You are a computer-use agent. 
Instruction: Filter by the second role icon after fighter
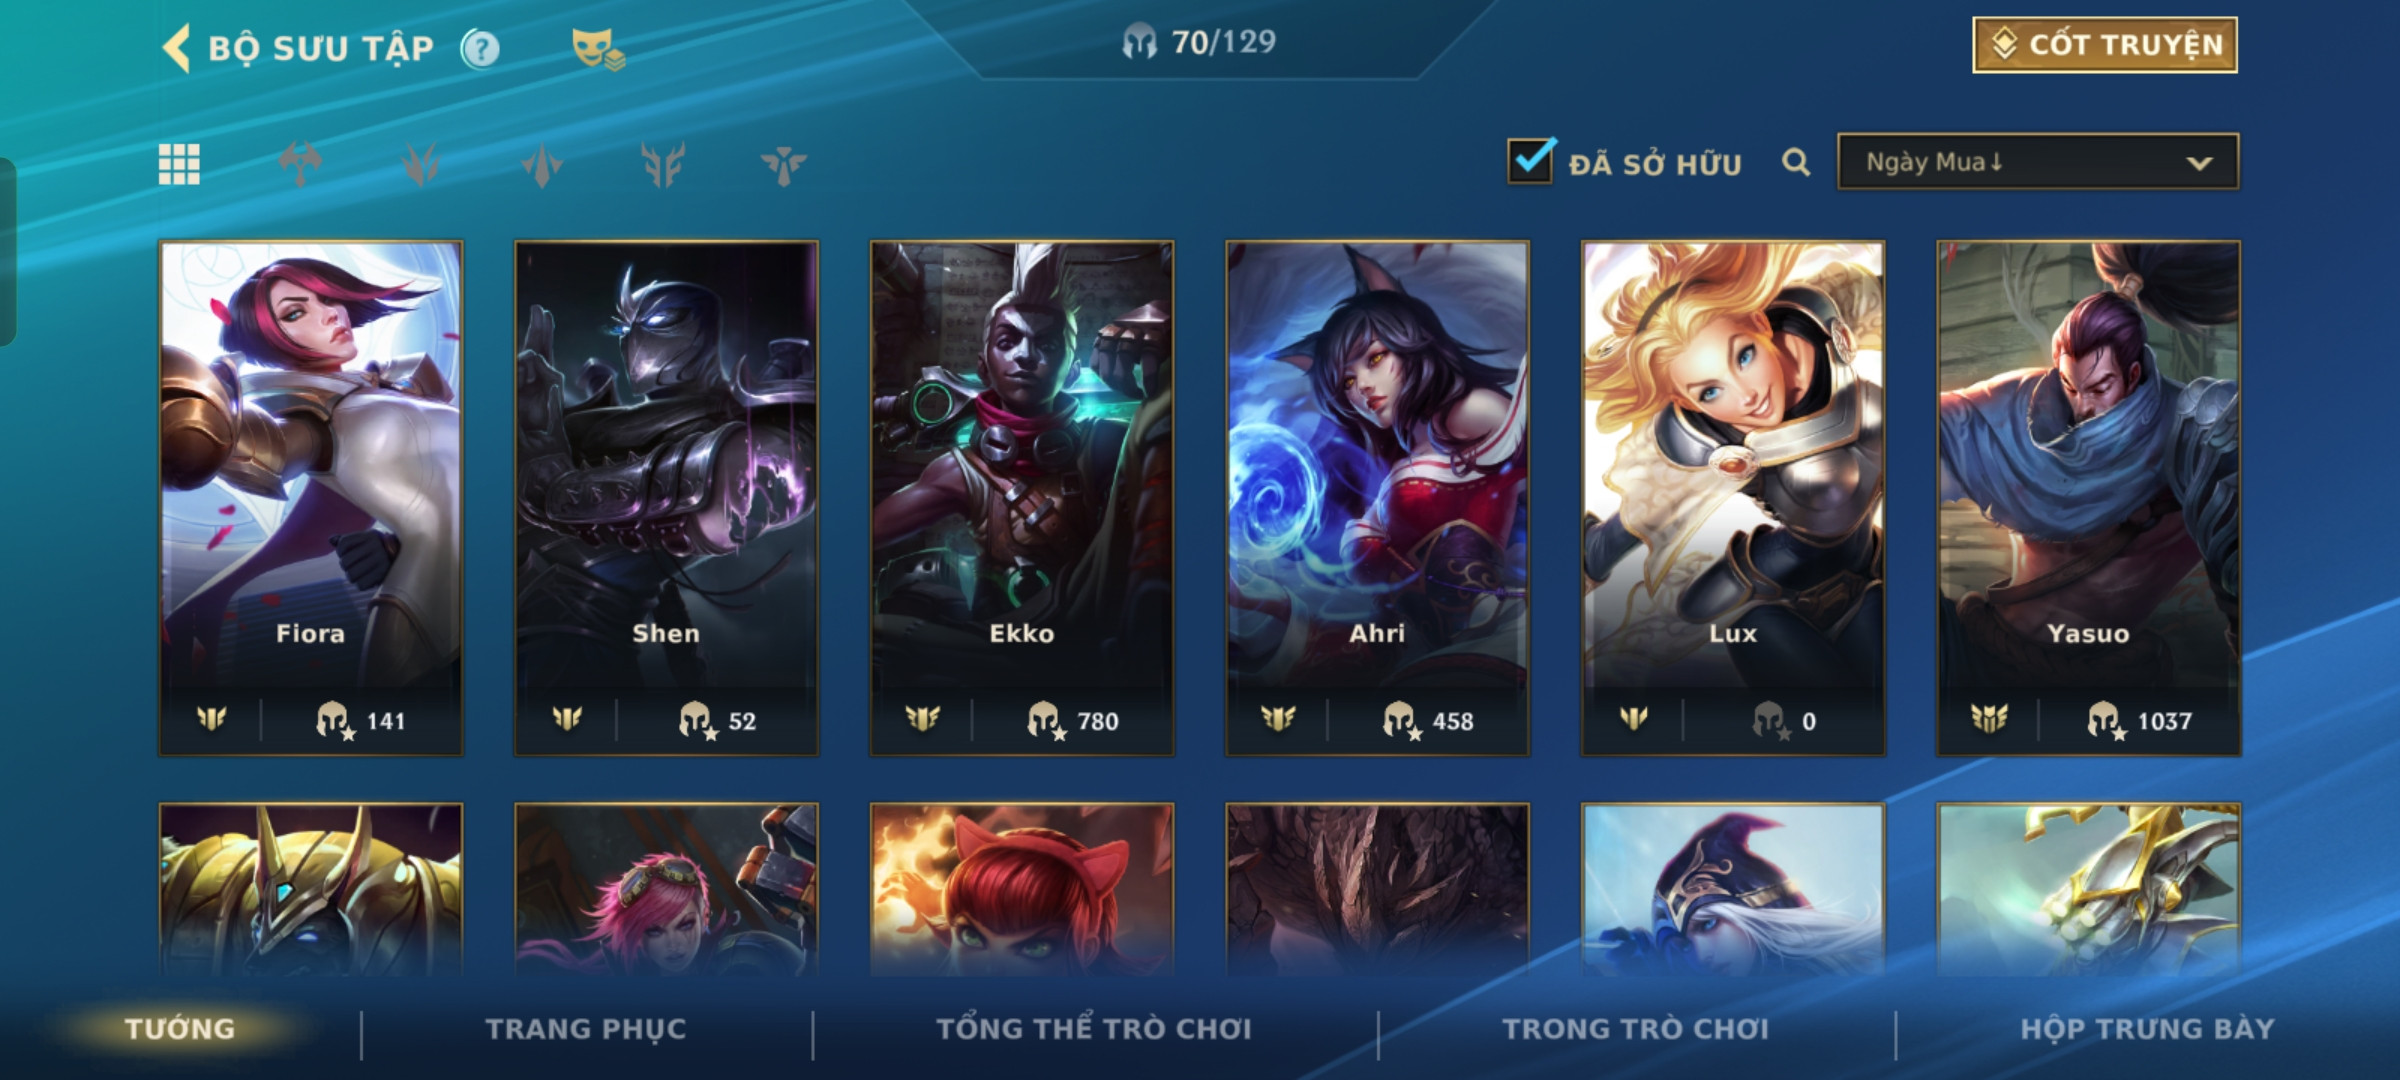pos(421,164)
